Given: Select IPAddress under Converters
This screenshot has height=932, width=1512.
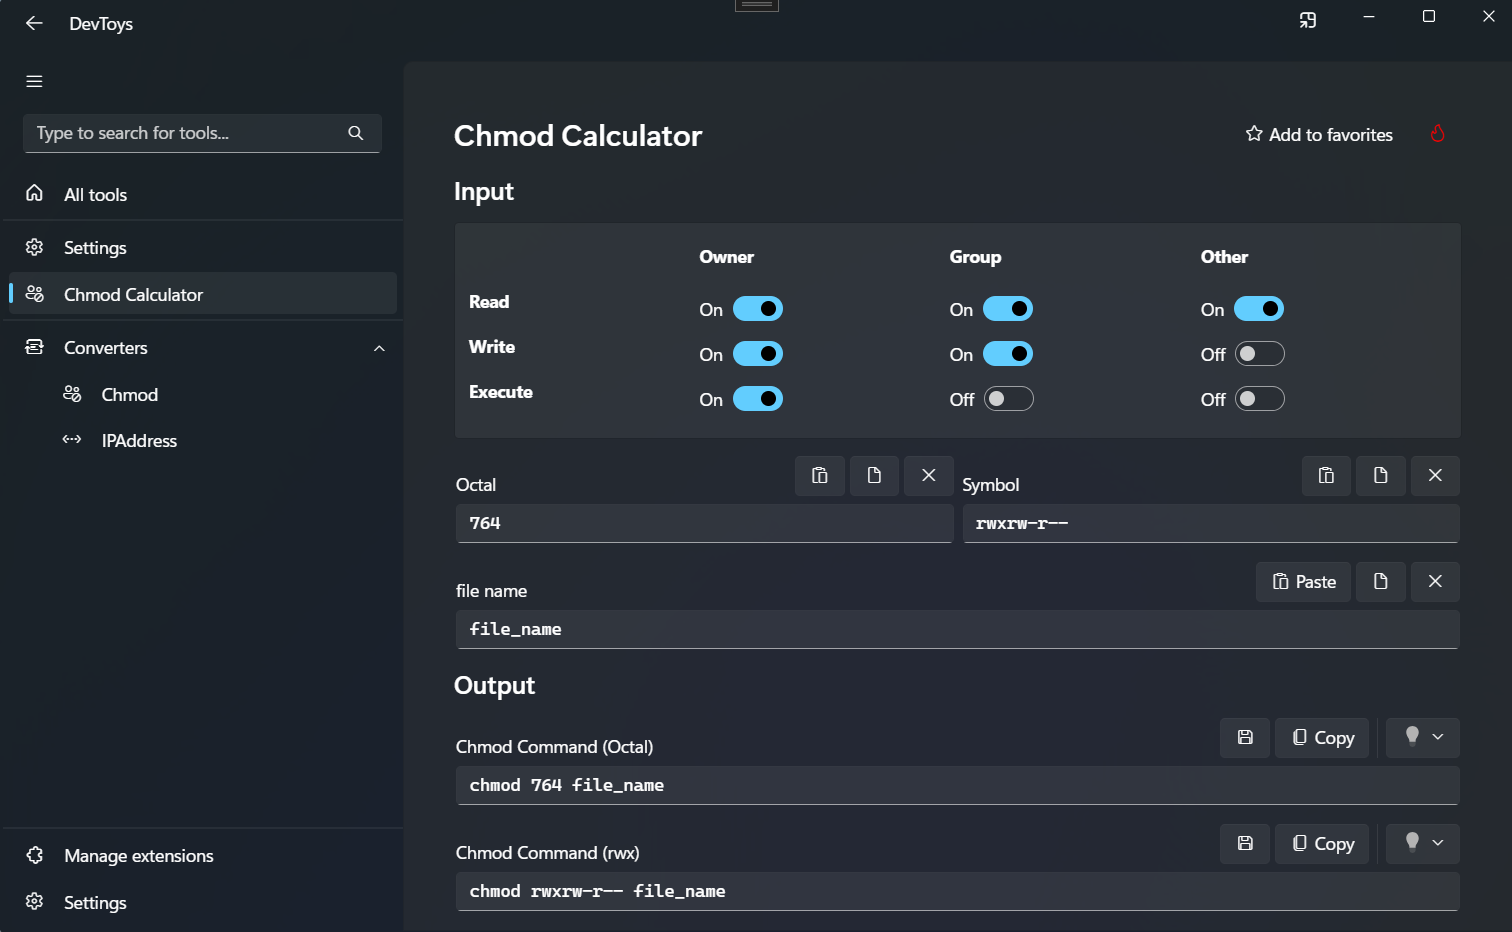Looking at the screenshot, I should pos(203,440).
